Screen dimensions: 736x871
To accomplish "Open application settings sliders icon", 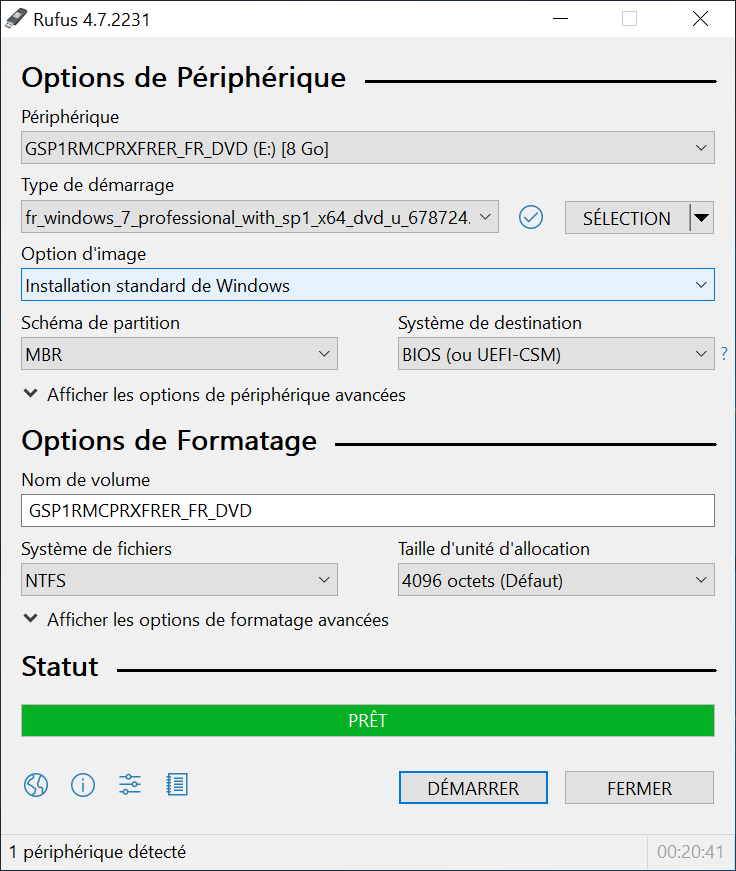I will 130,785.
